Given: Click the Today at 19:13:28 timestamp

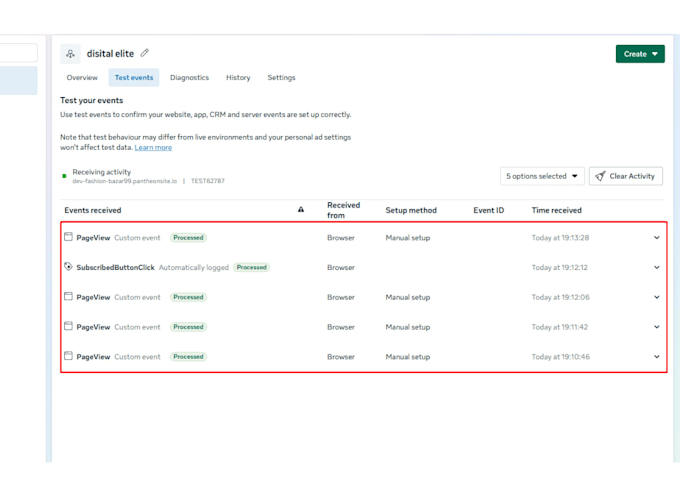Looking at the screenshot, I should point(560,238).
